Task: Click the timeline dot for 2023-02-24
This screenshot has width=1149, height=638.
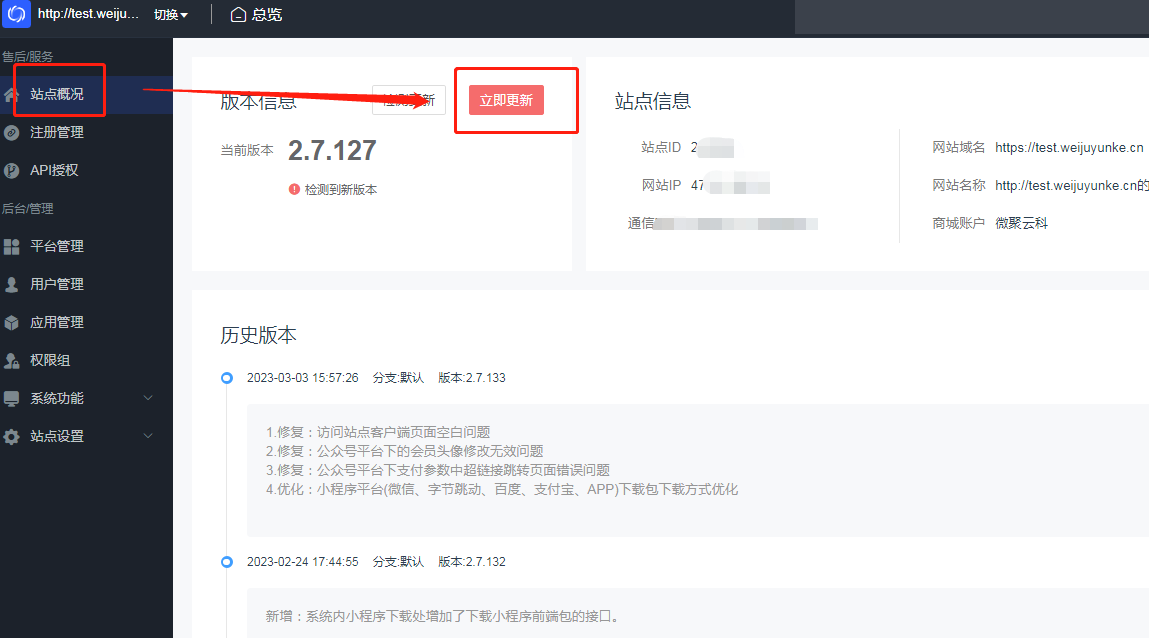Action: 227,562
